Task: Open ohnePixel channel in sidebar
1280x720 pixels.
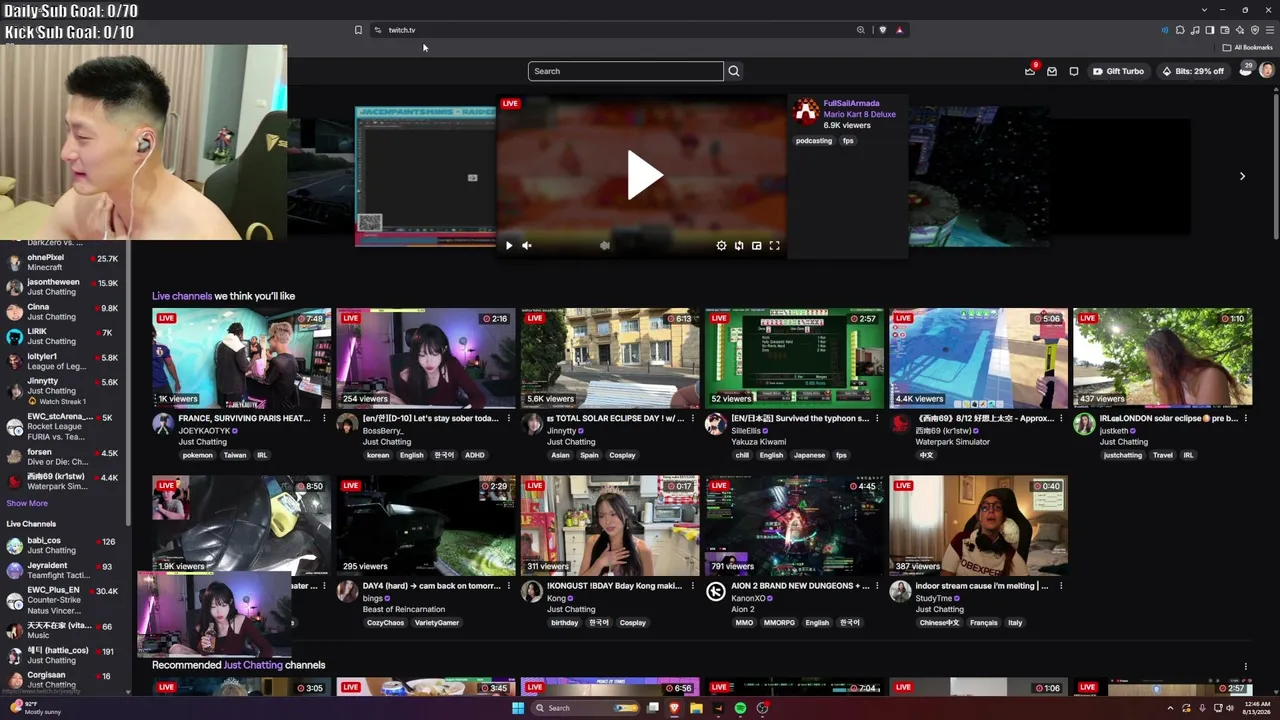Action: [x=63, y=262]
